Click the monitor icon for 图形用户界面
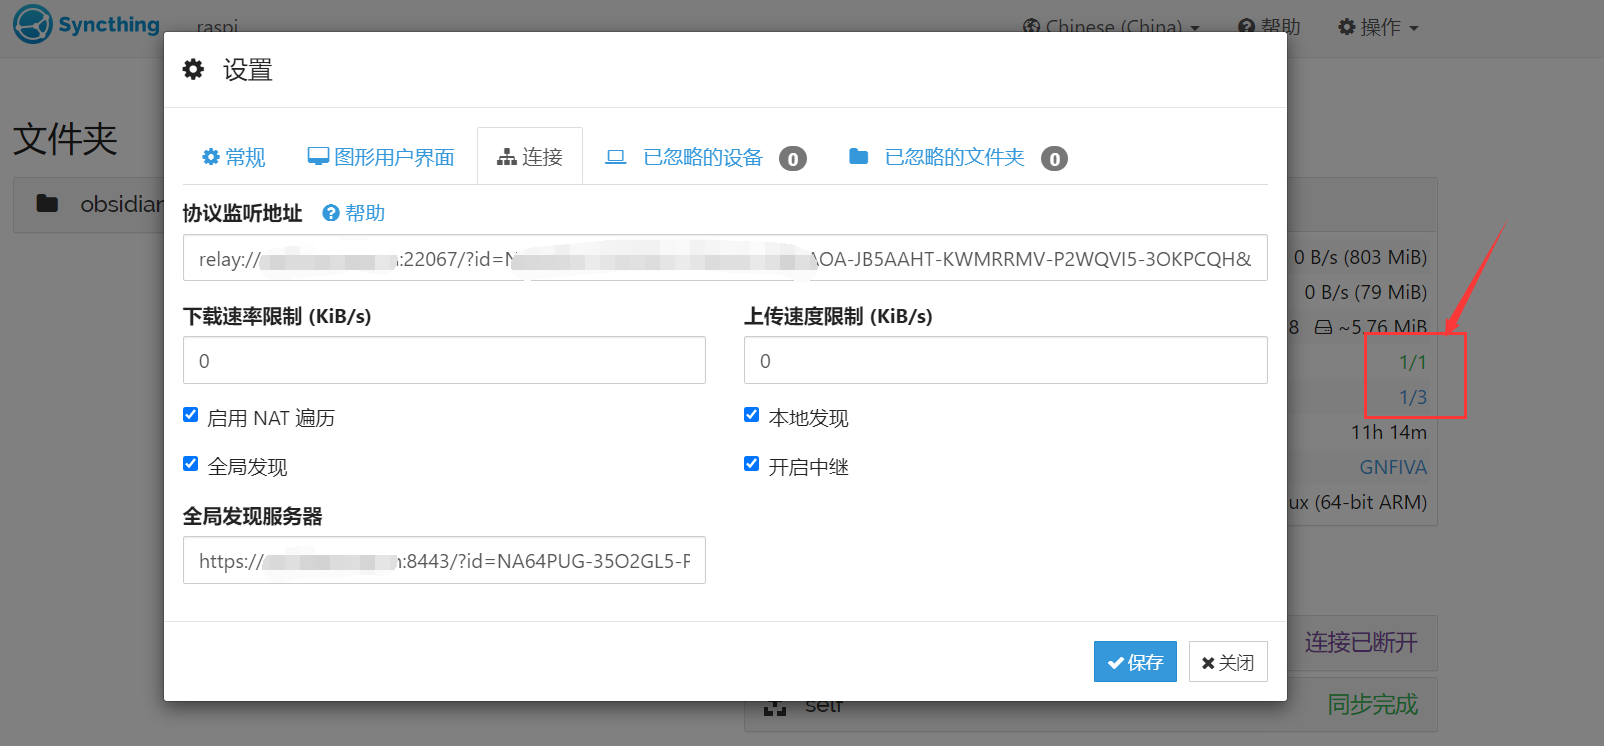 (x=318, y=157)
